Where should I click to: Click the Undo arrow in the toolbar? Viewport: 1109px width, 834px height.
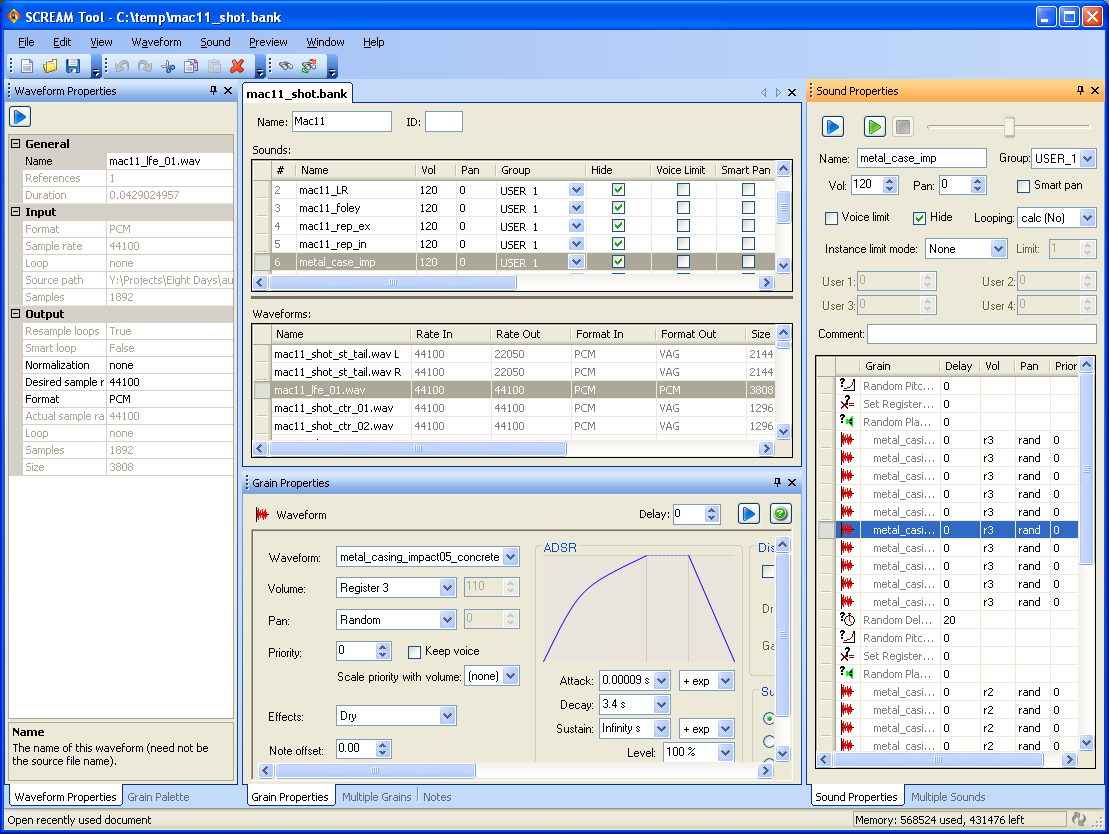point(122,66)
